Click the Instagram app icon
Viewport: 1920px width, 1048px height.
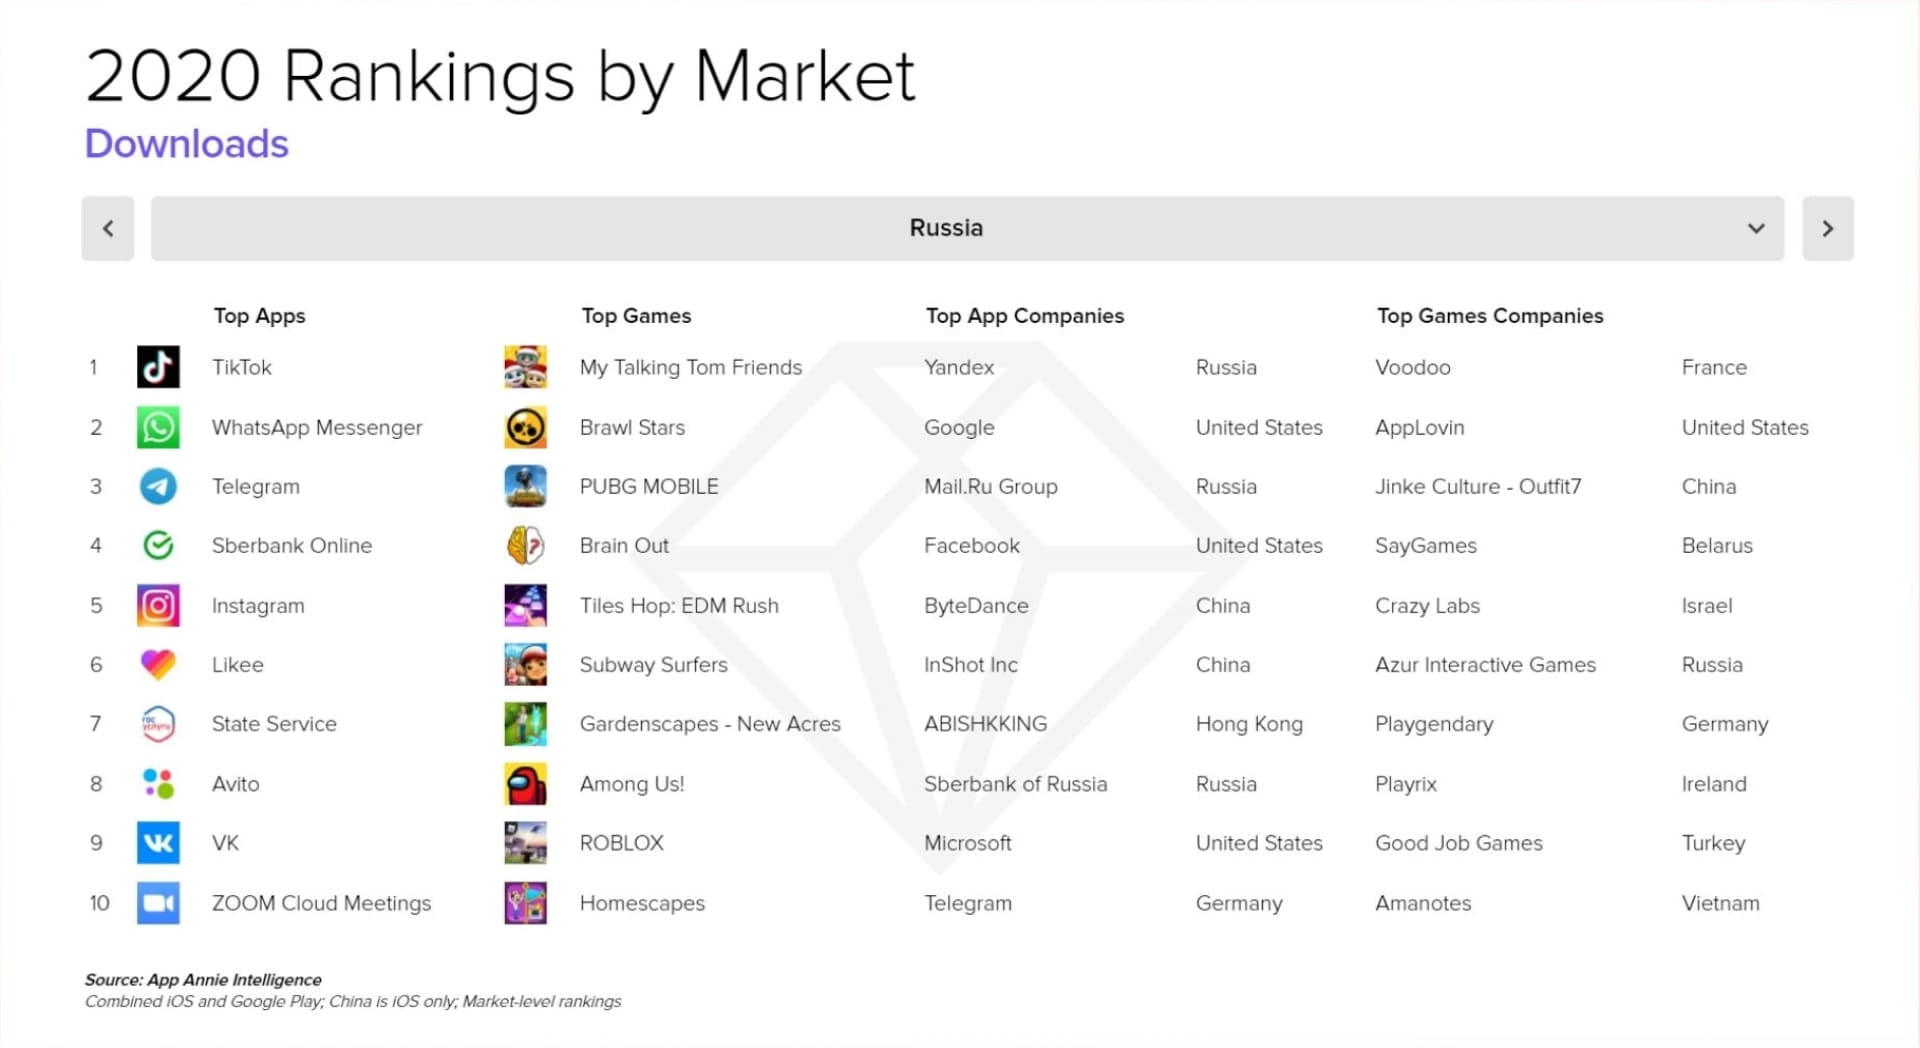[x=158, y=605]
